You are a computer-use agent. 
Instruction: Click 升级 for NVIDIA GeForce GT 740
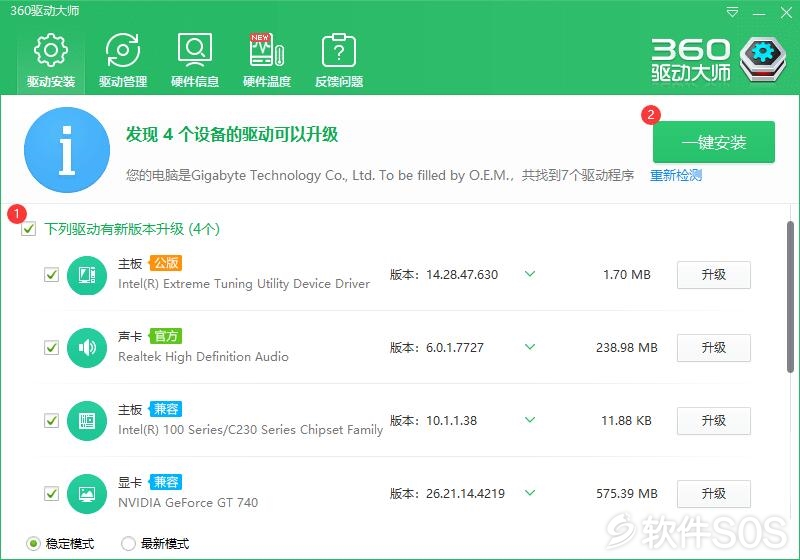pyautogui.click(x=714, y=494)
